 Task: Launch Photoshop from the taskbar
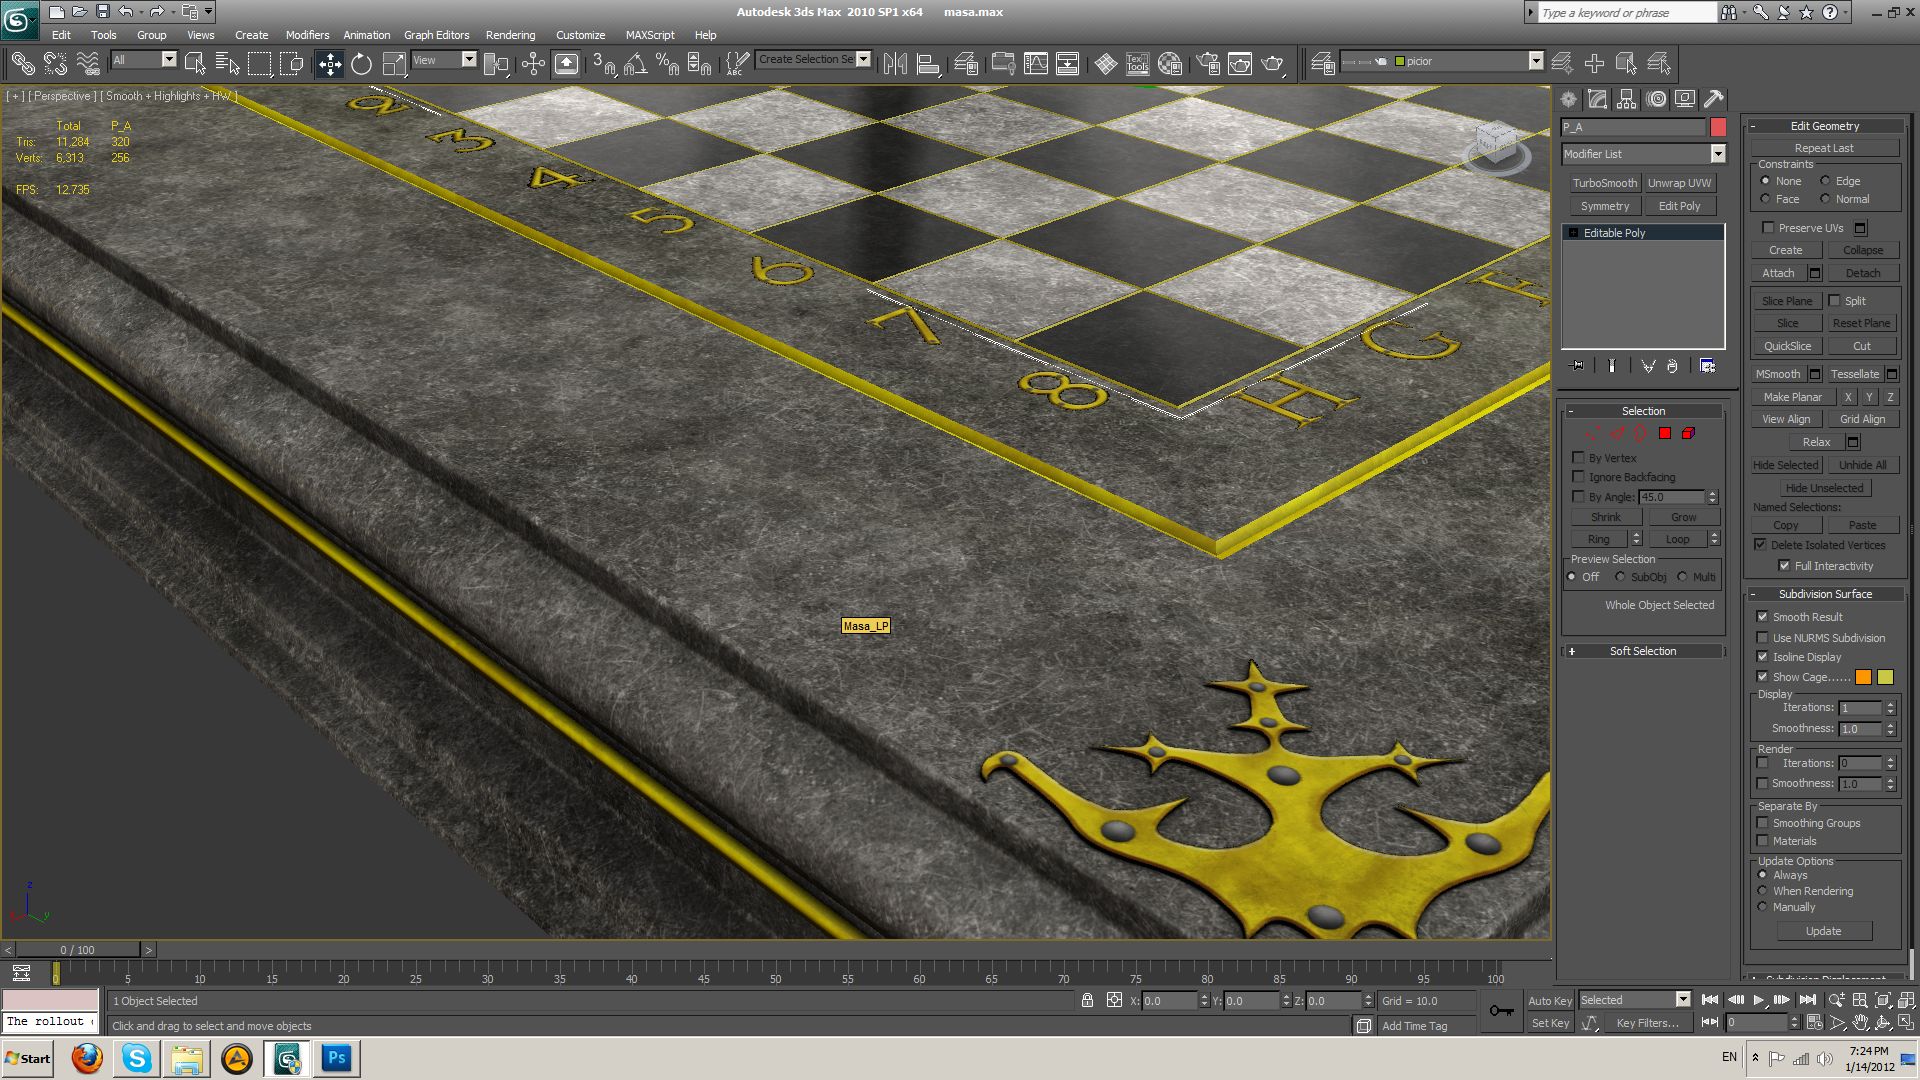[336, 1058]
